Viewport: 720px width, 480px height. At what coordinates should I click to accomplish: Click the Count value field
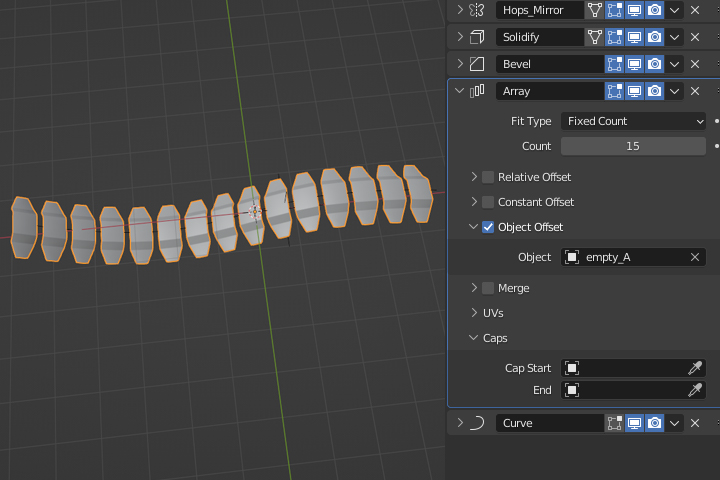pos(633,146)
